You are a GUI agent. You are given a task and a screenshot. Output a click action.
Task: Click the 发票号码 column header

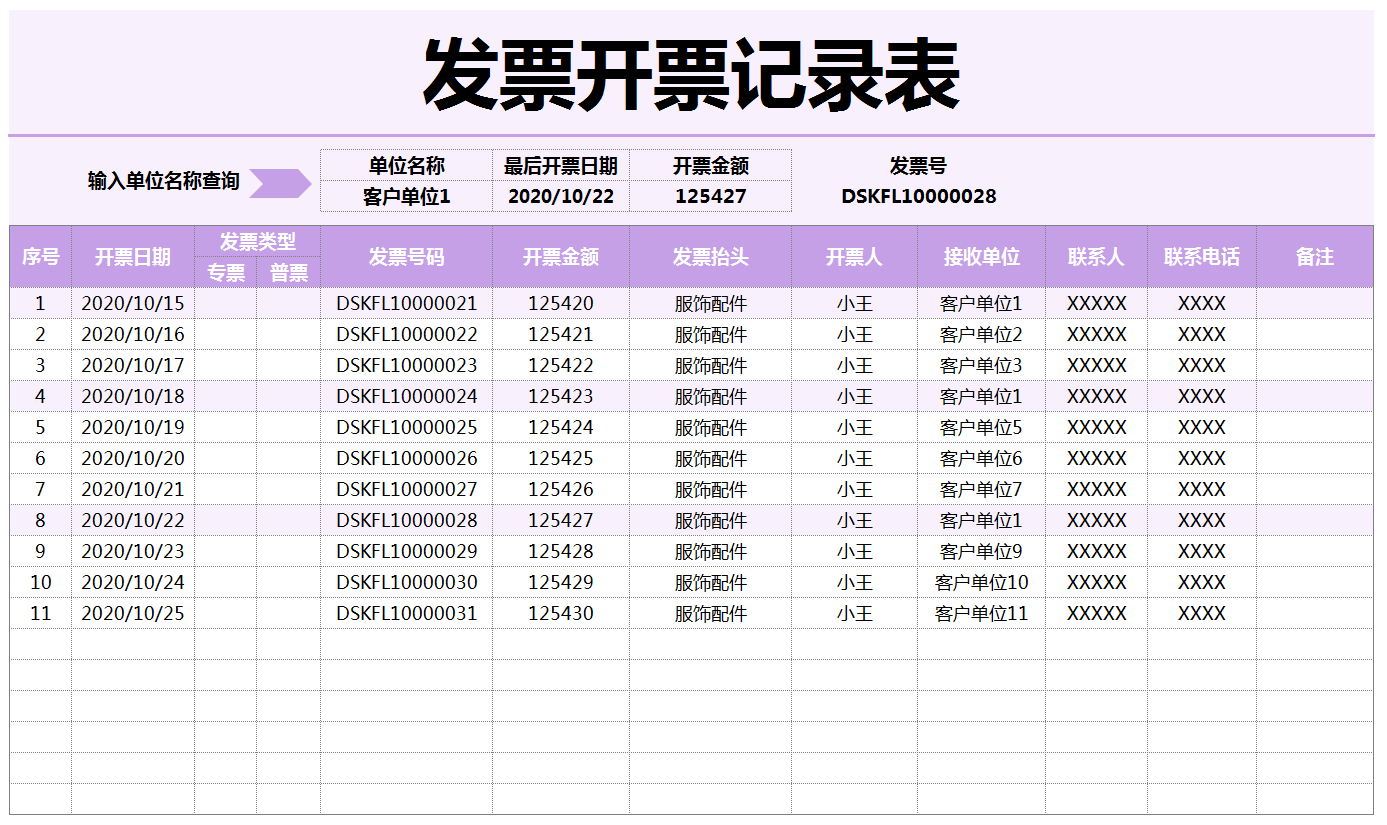407,257
